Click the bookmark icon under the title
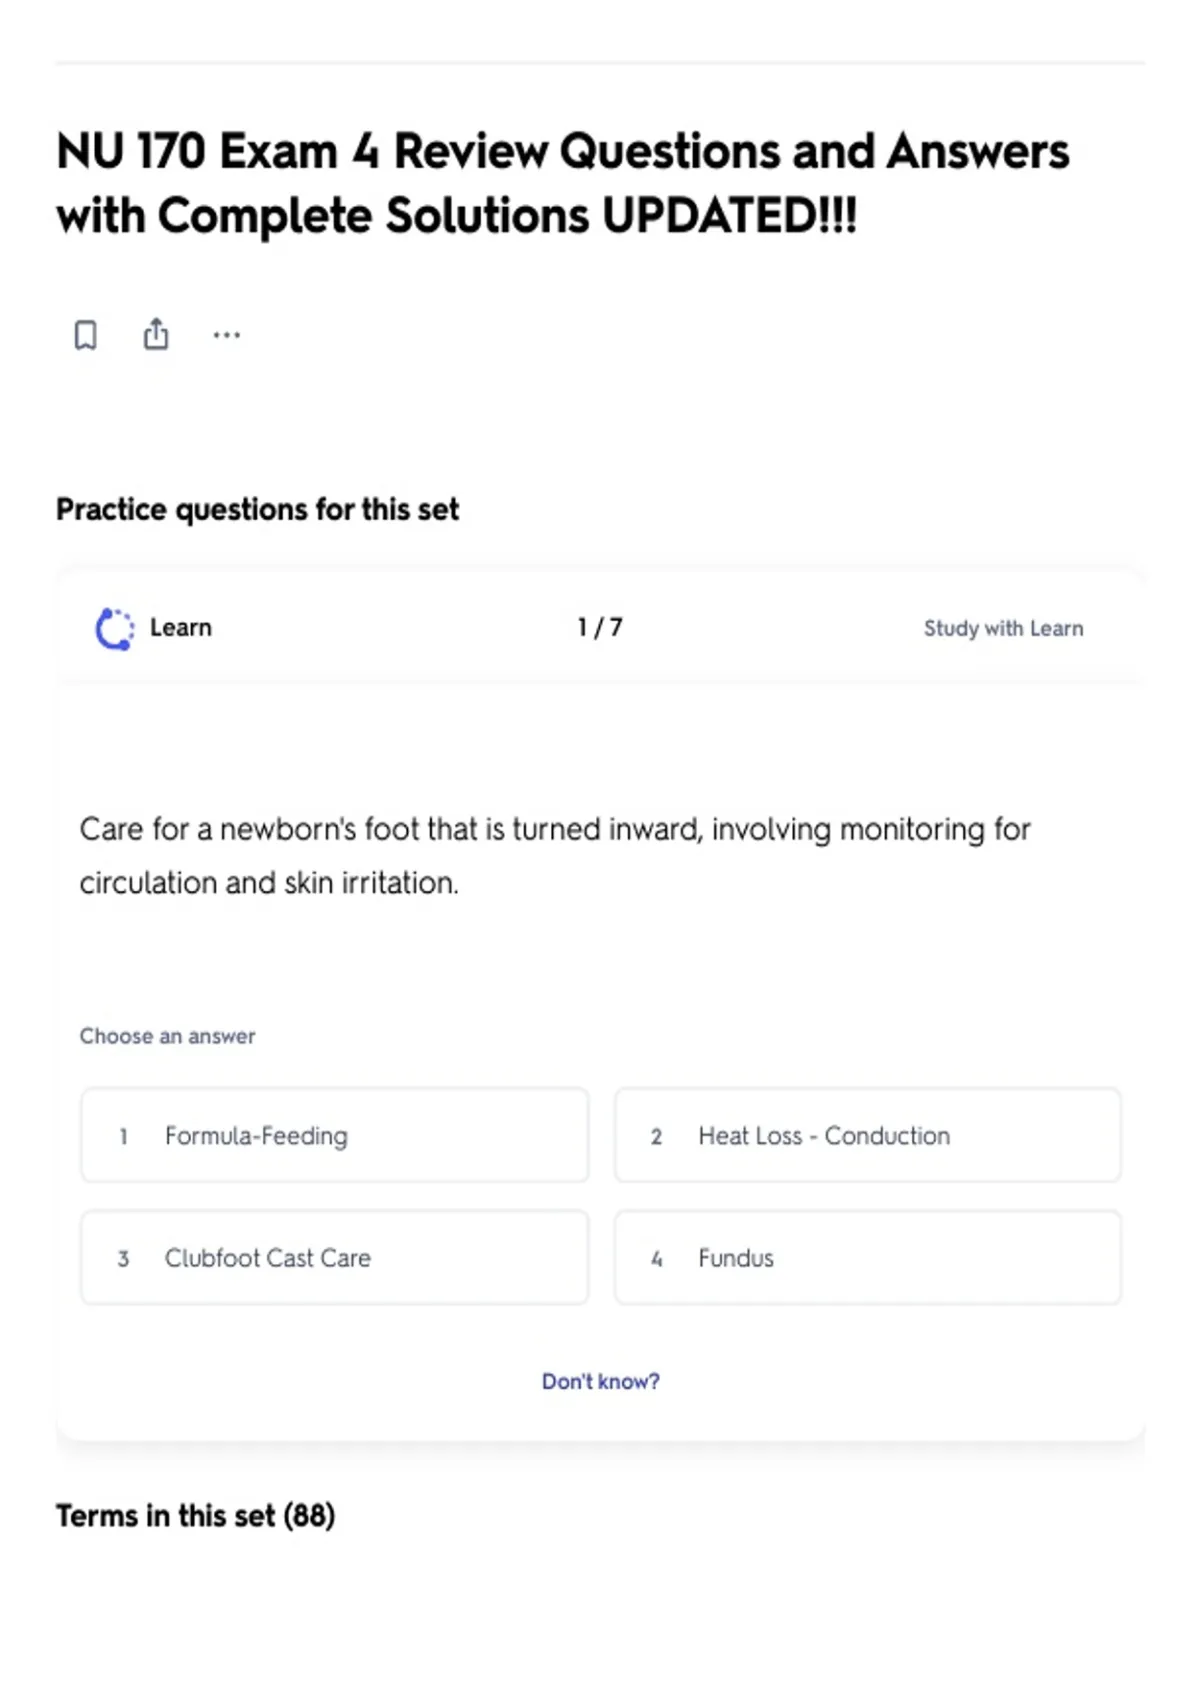The image size is (1200, 1700). pyautogui.click(x=86, y=335)
